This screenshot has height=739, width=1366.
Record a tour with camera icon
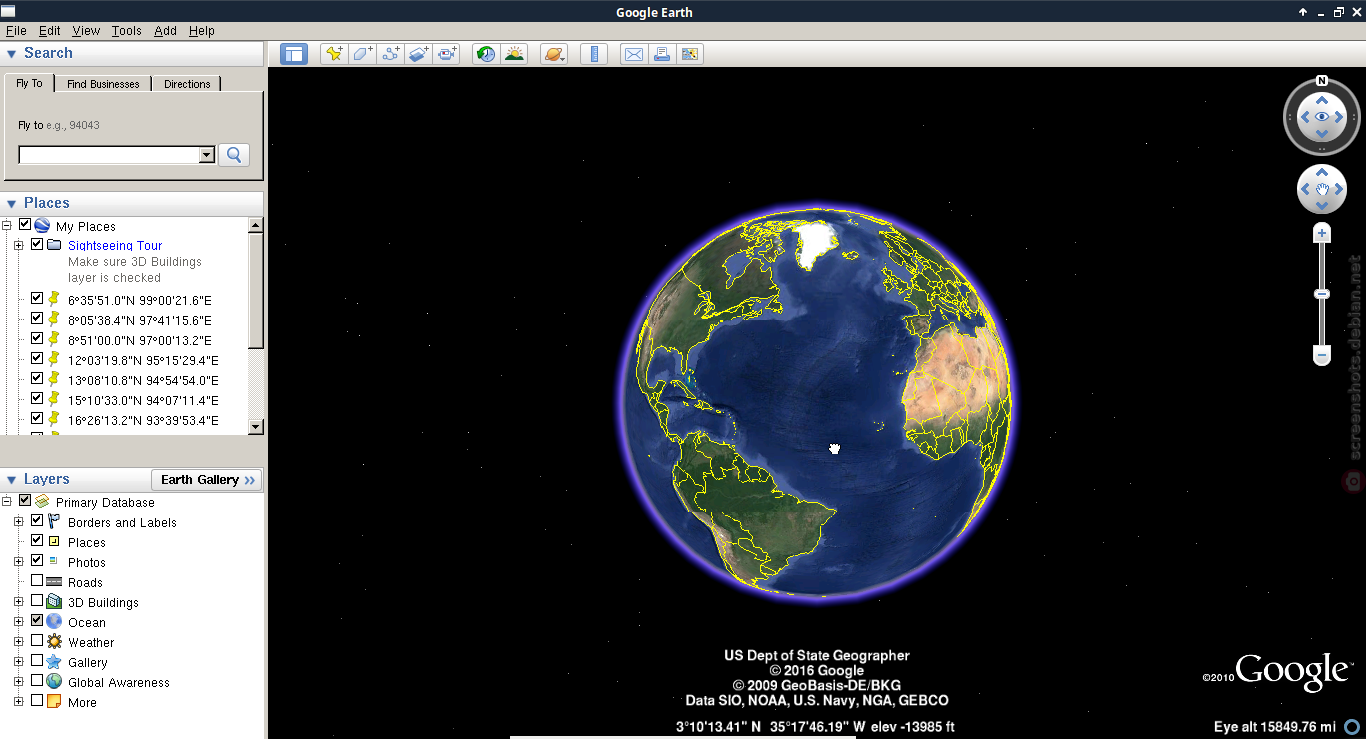pos(447,54)
